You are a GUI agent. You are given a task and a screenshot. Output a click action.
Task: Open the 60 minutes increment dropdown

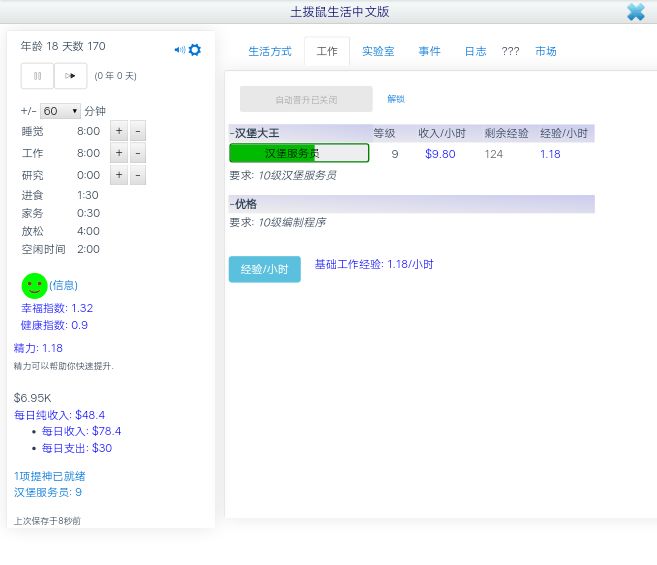60,111
